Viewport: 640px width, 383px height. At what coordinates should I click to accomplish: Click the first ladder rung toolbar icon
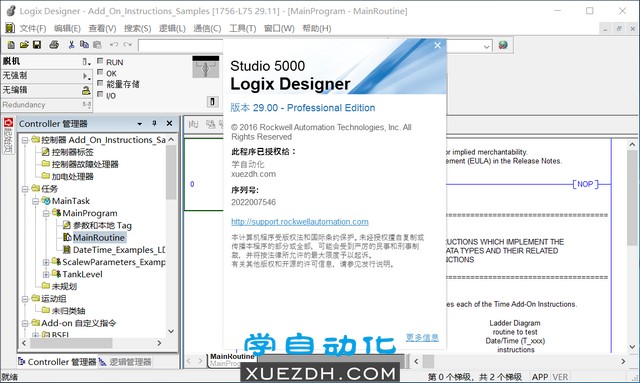pyautogui.click(x=193, y=124)
